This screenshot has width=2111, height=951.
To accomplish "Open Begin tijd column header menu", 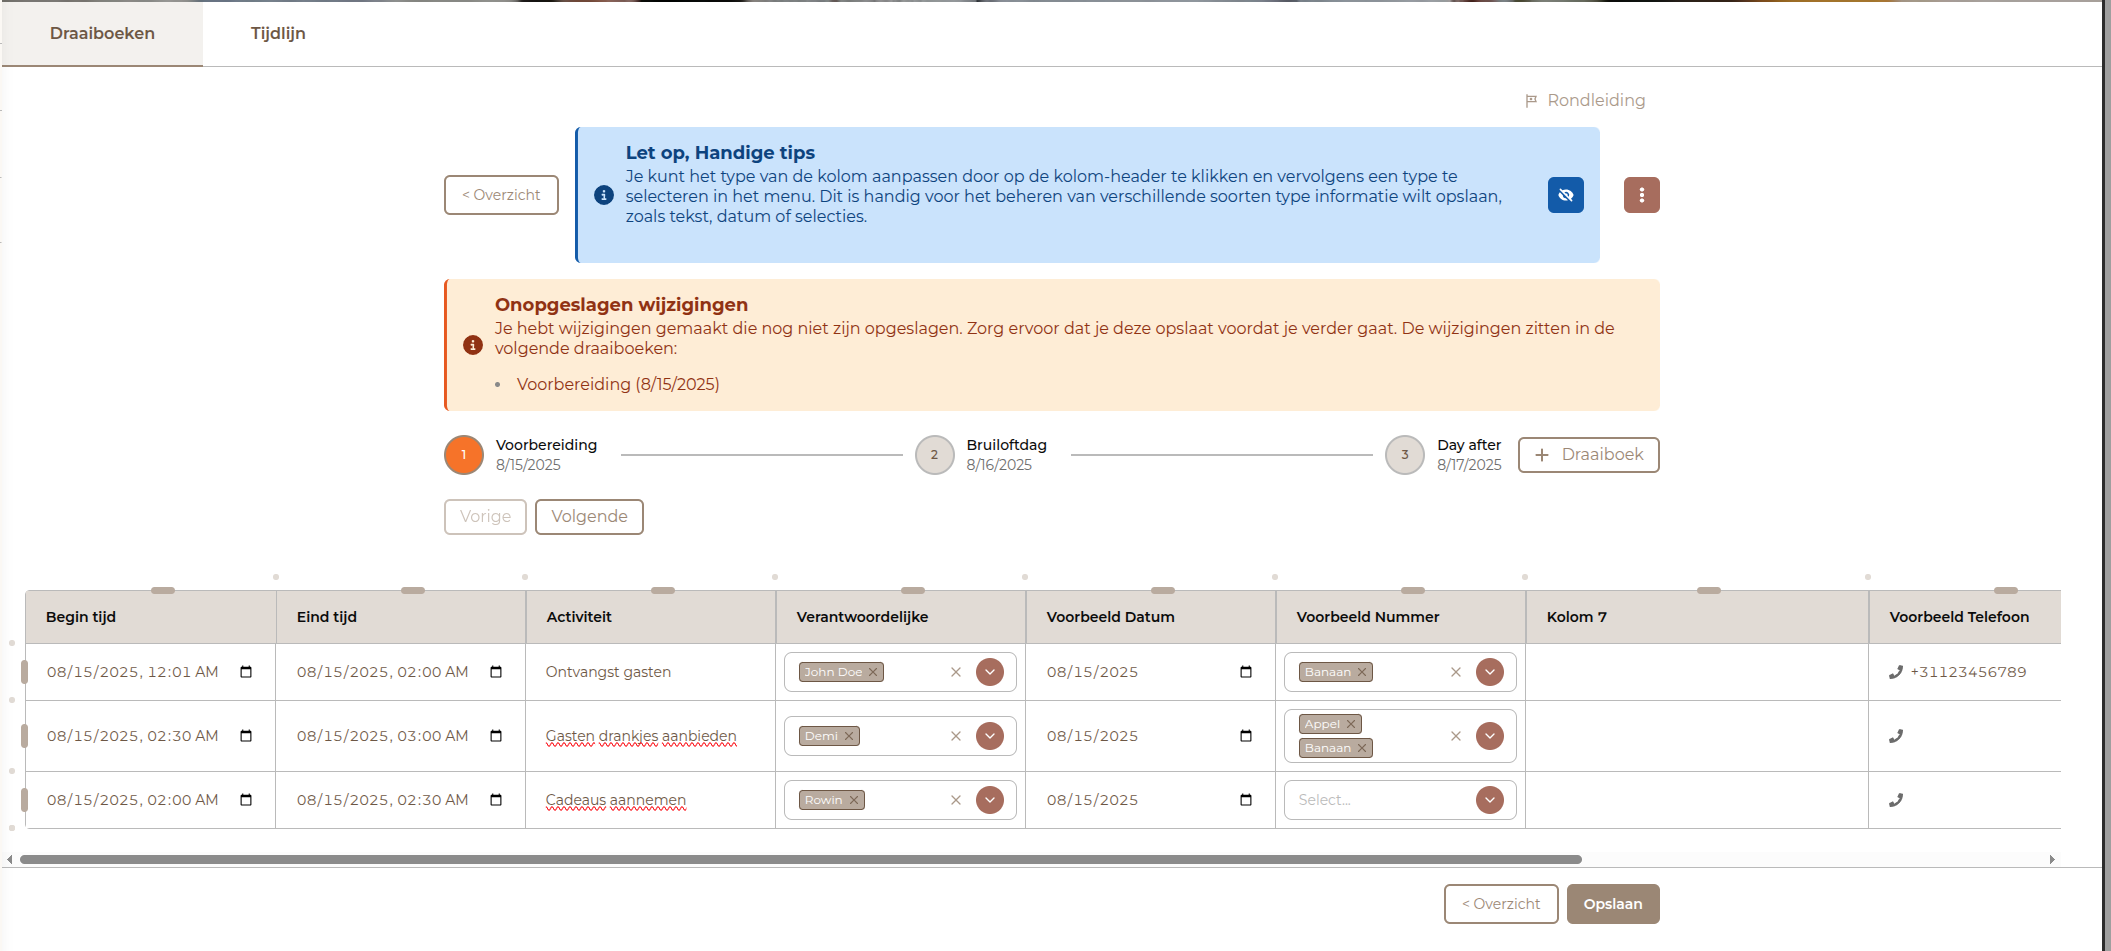I will 151,617.
